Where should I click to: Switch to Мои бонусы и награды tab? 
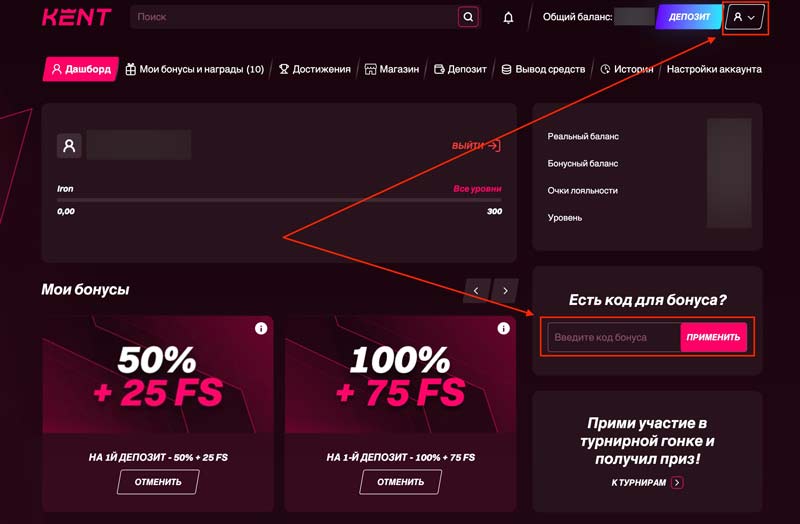(x=194, y=69)
